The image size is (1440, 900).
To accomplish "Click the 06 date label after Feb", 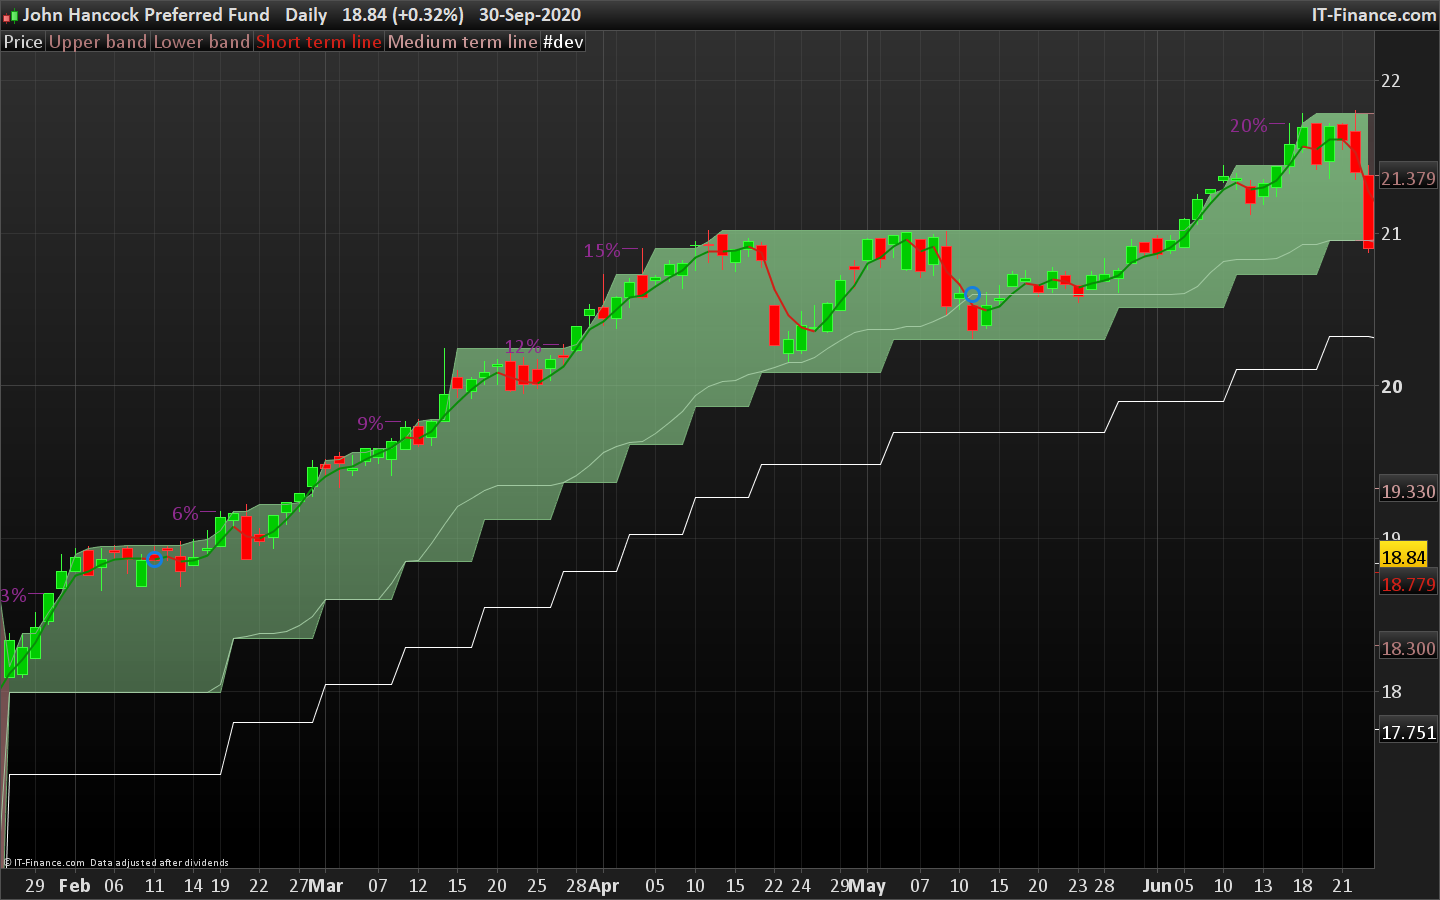I will (114, 886).
